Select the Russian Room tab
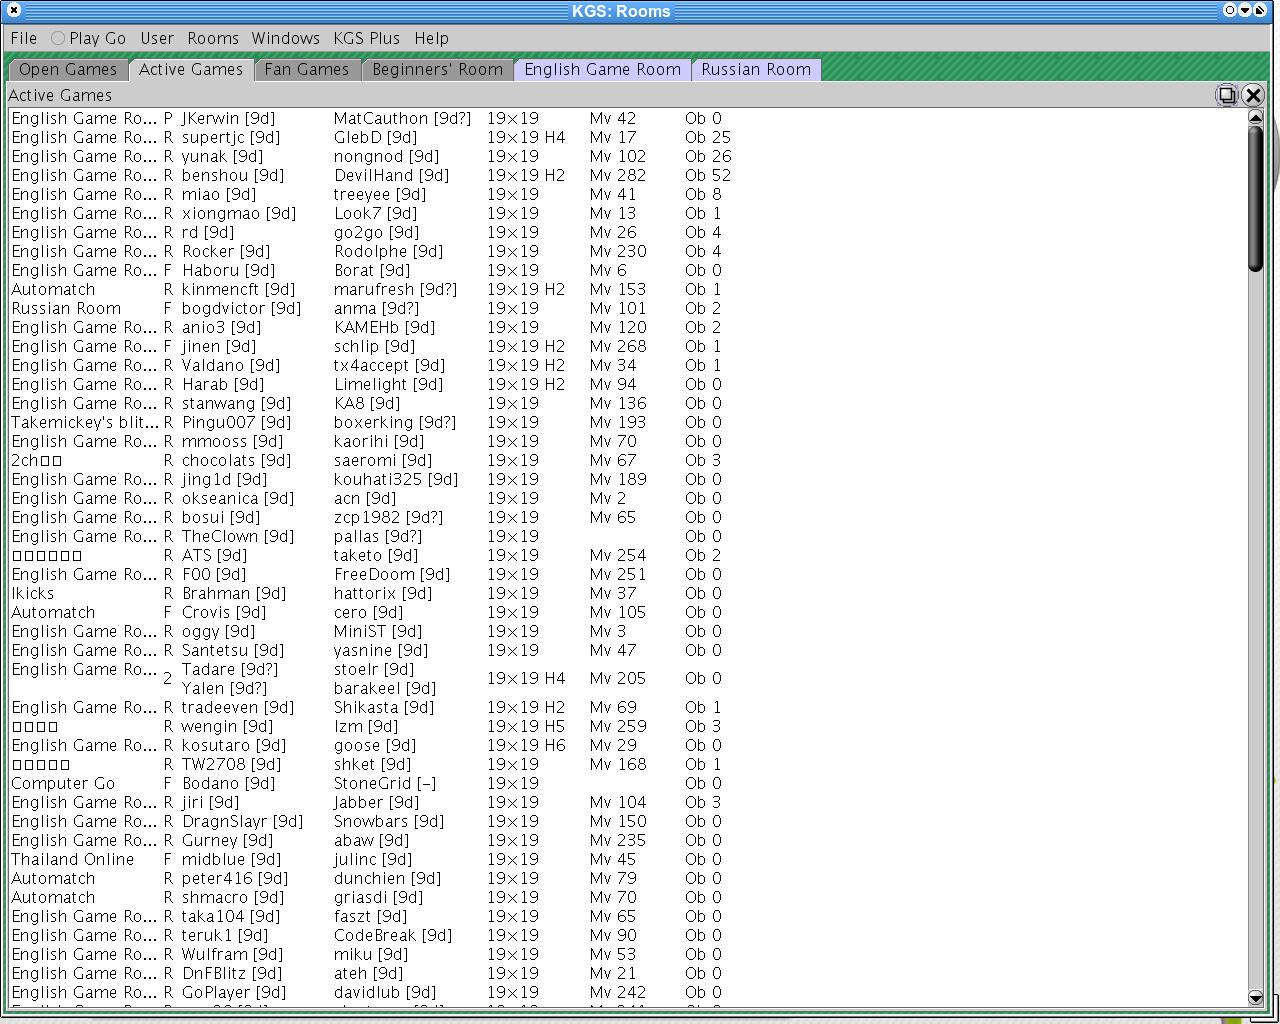The width and height of the screenshot is (1280, 1024). pyautogui.click(x=756, y=69)
